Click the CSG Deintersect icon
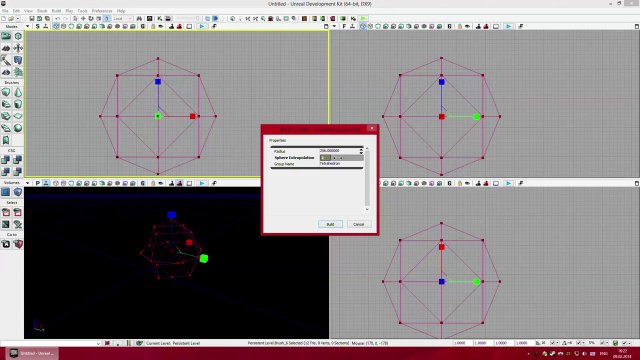The image size is (640, 360). [18, 172]
